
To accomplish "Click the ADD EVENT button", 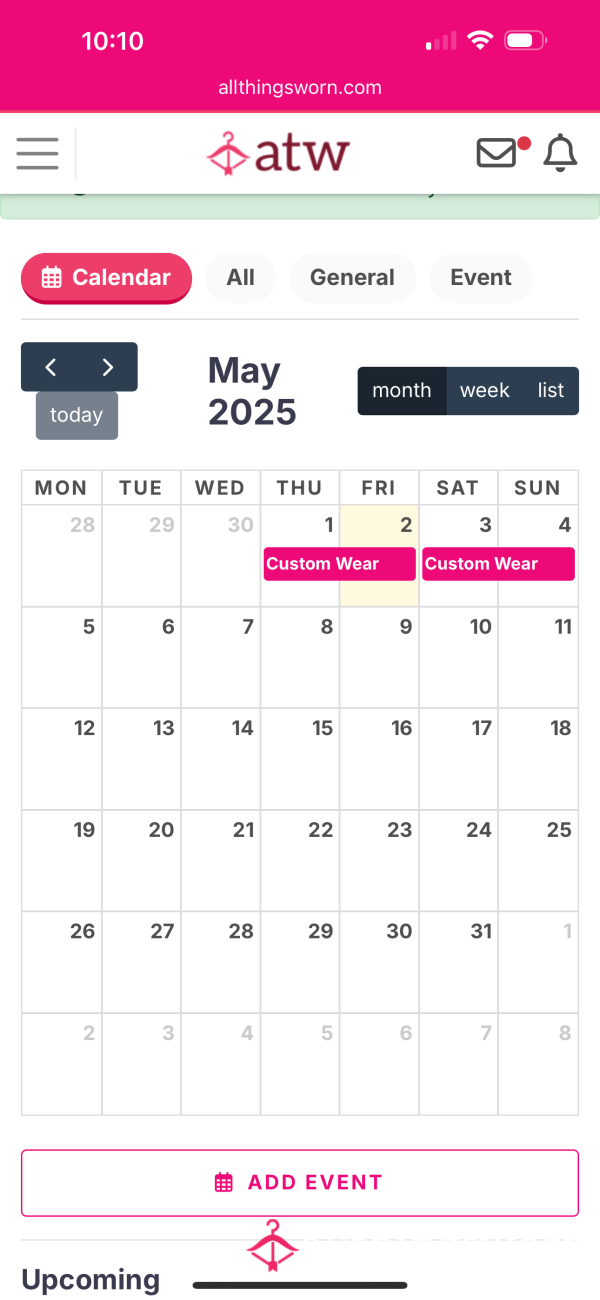I will [x=300, y=1183].
